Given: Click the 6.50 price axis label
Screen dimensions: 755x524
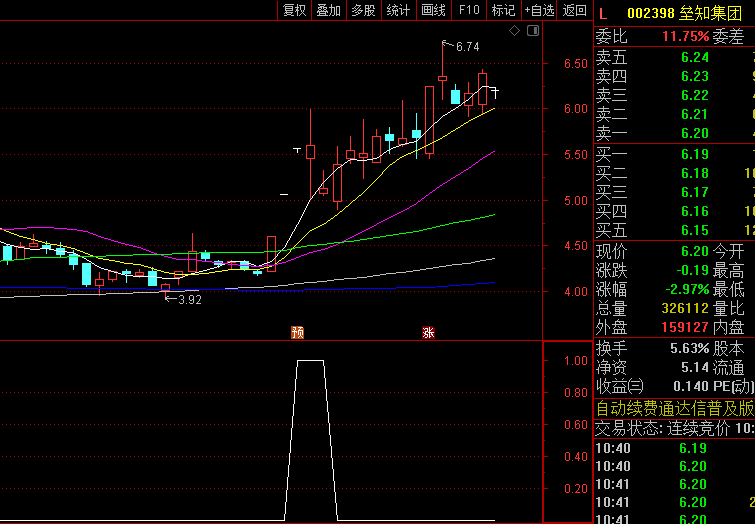Looking at the screenshot, I should point(576,64).
